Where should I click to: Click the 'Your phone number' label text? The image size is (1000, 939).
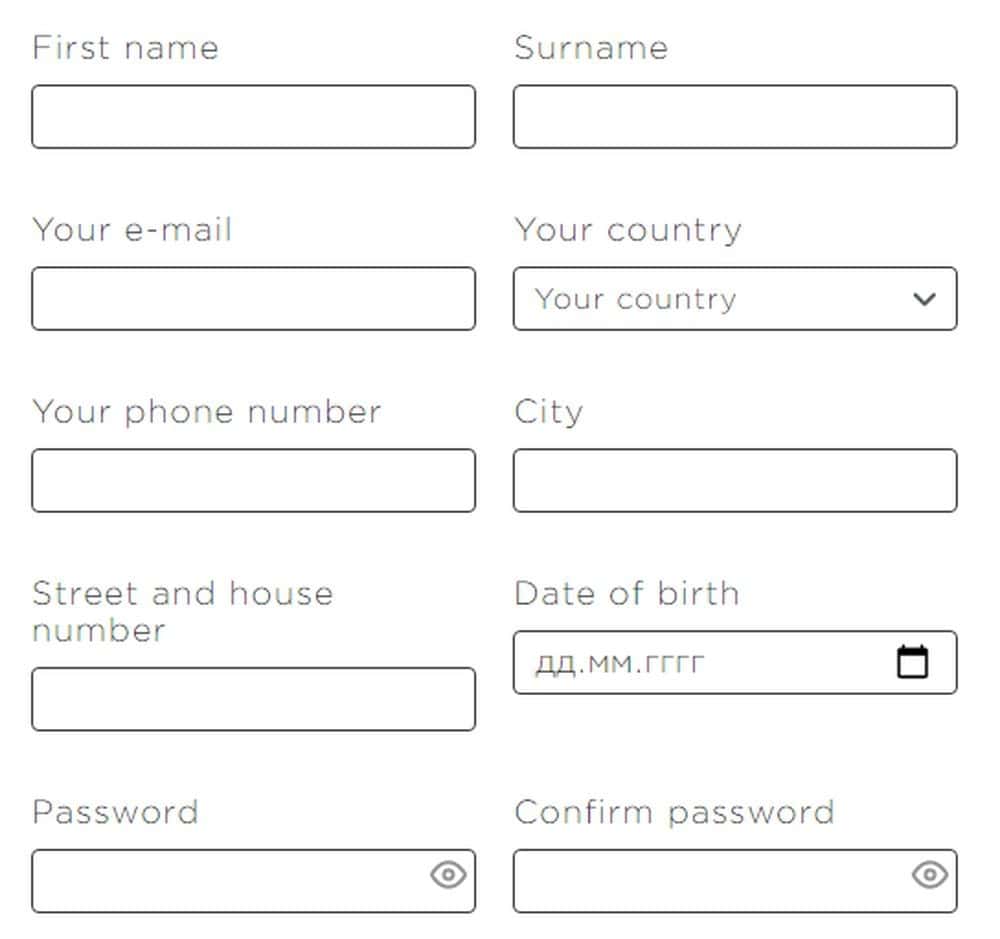click(206, 412)
